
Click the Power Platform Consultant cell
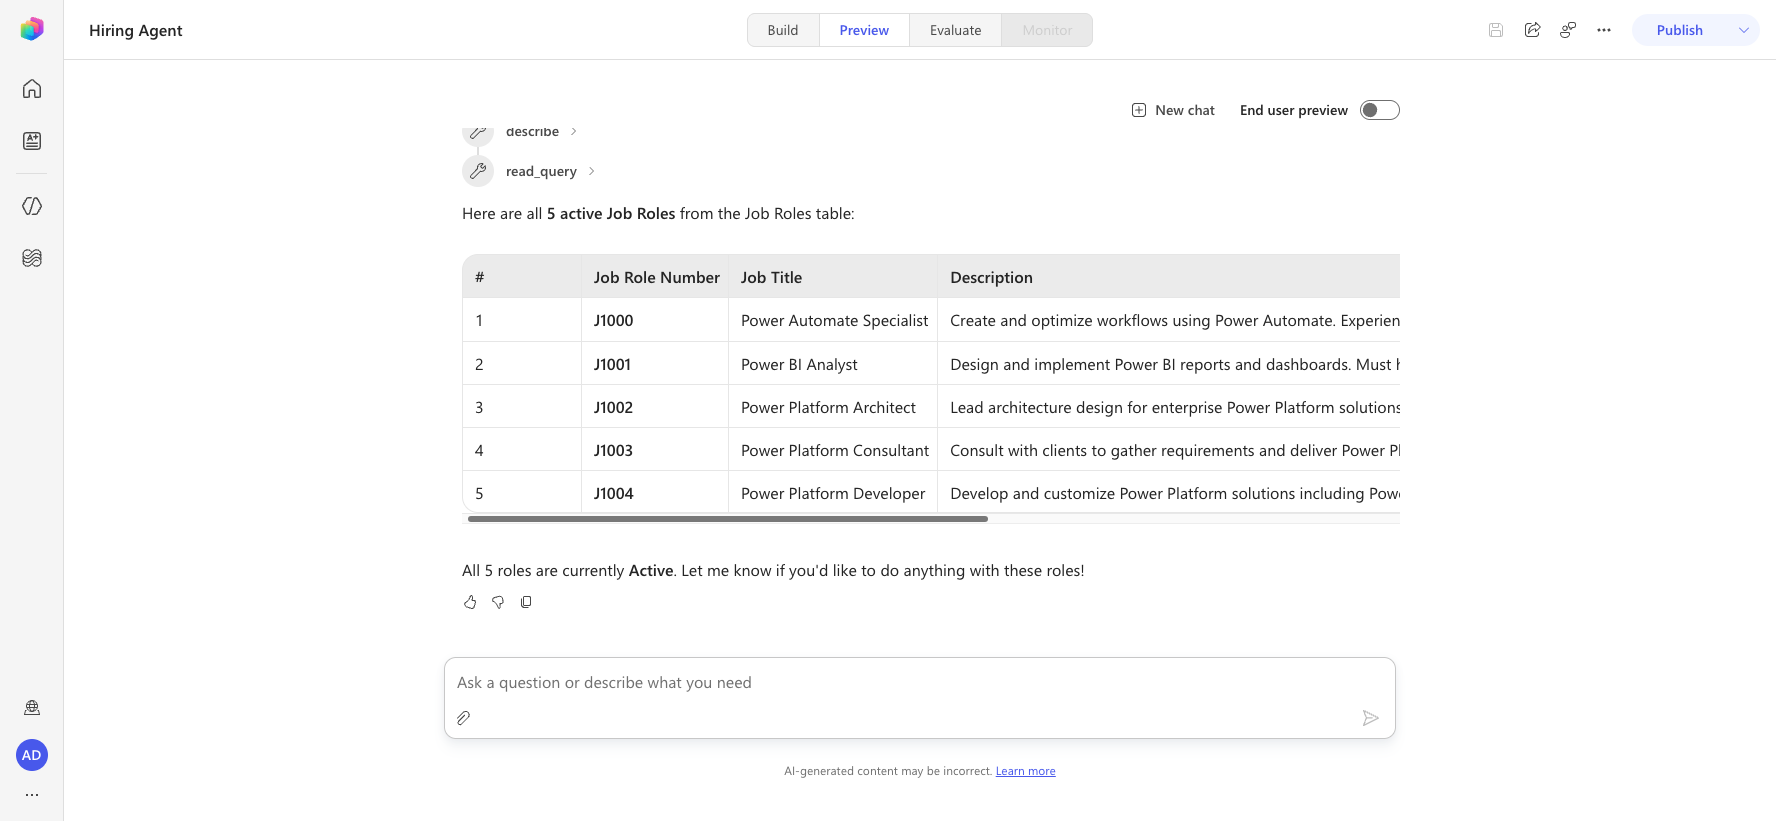click(x=833, y=450)
